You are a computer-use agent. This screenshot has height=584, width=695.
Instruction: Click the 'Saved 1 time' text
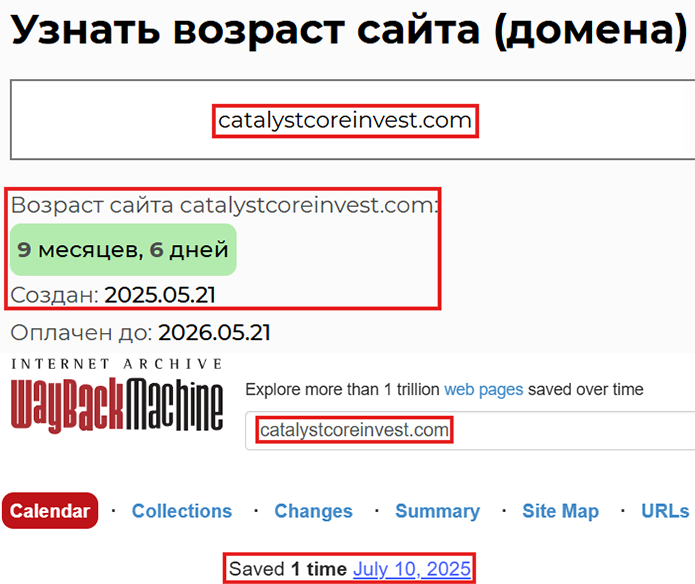[288, 569]
